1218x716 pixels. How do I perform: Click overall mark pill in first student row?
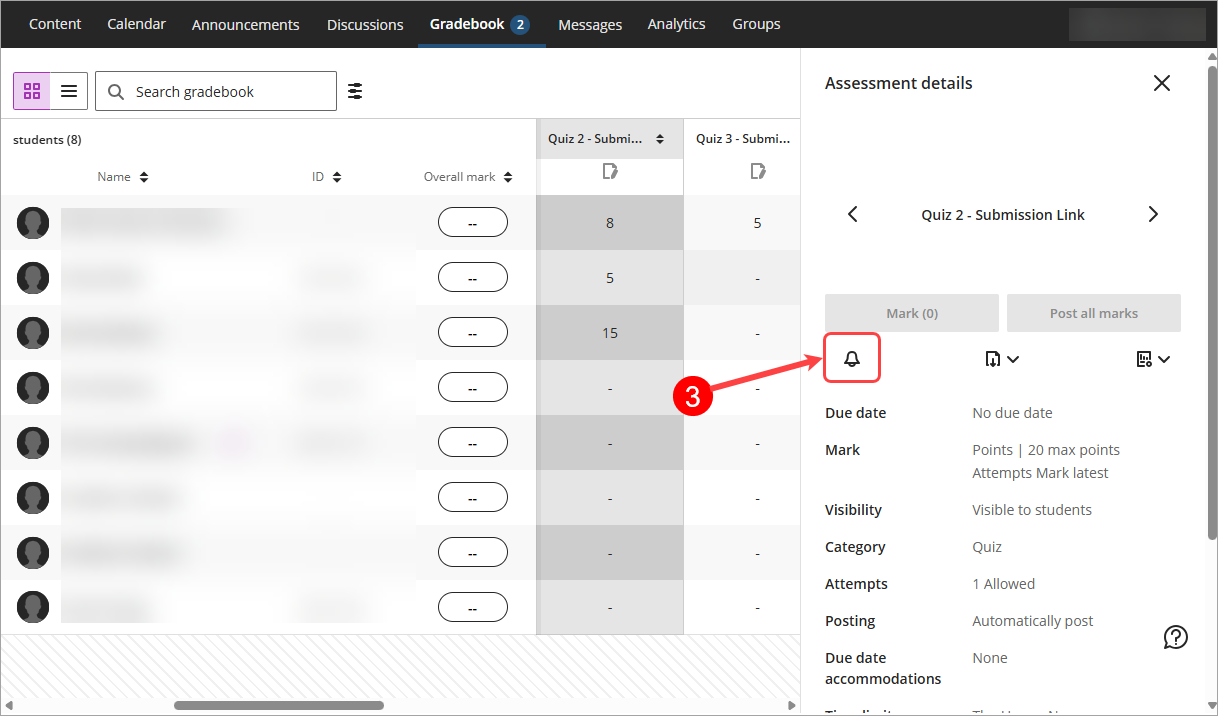[473, 223]
